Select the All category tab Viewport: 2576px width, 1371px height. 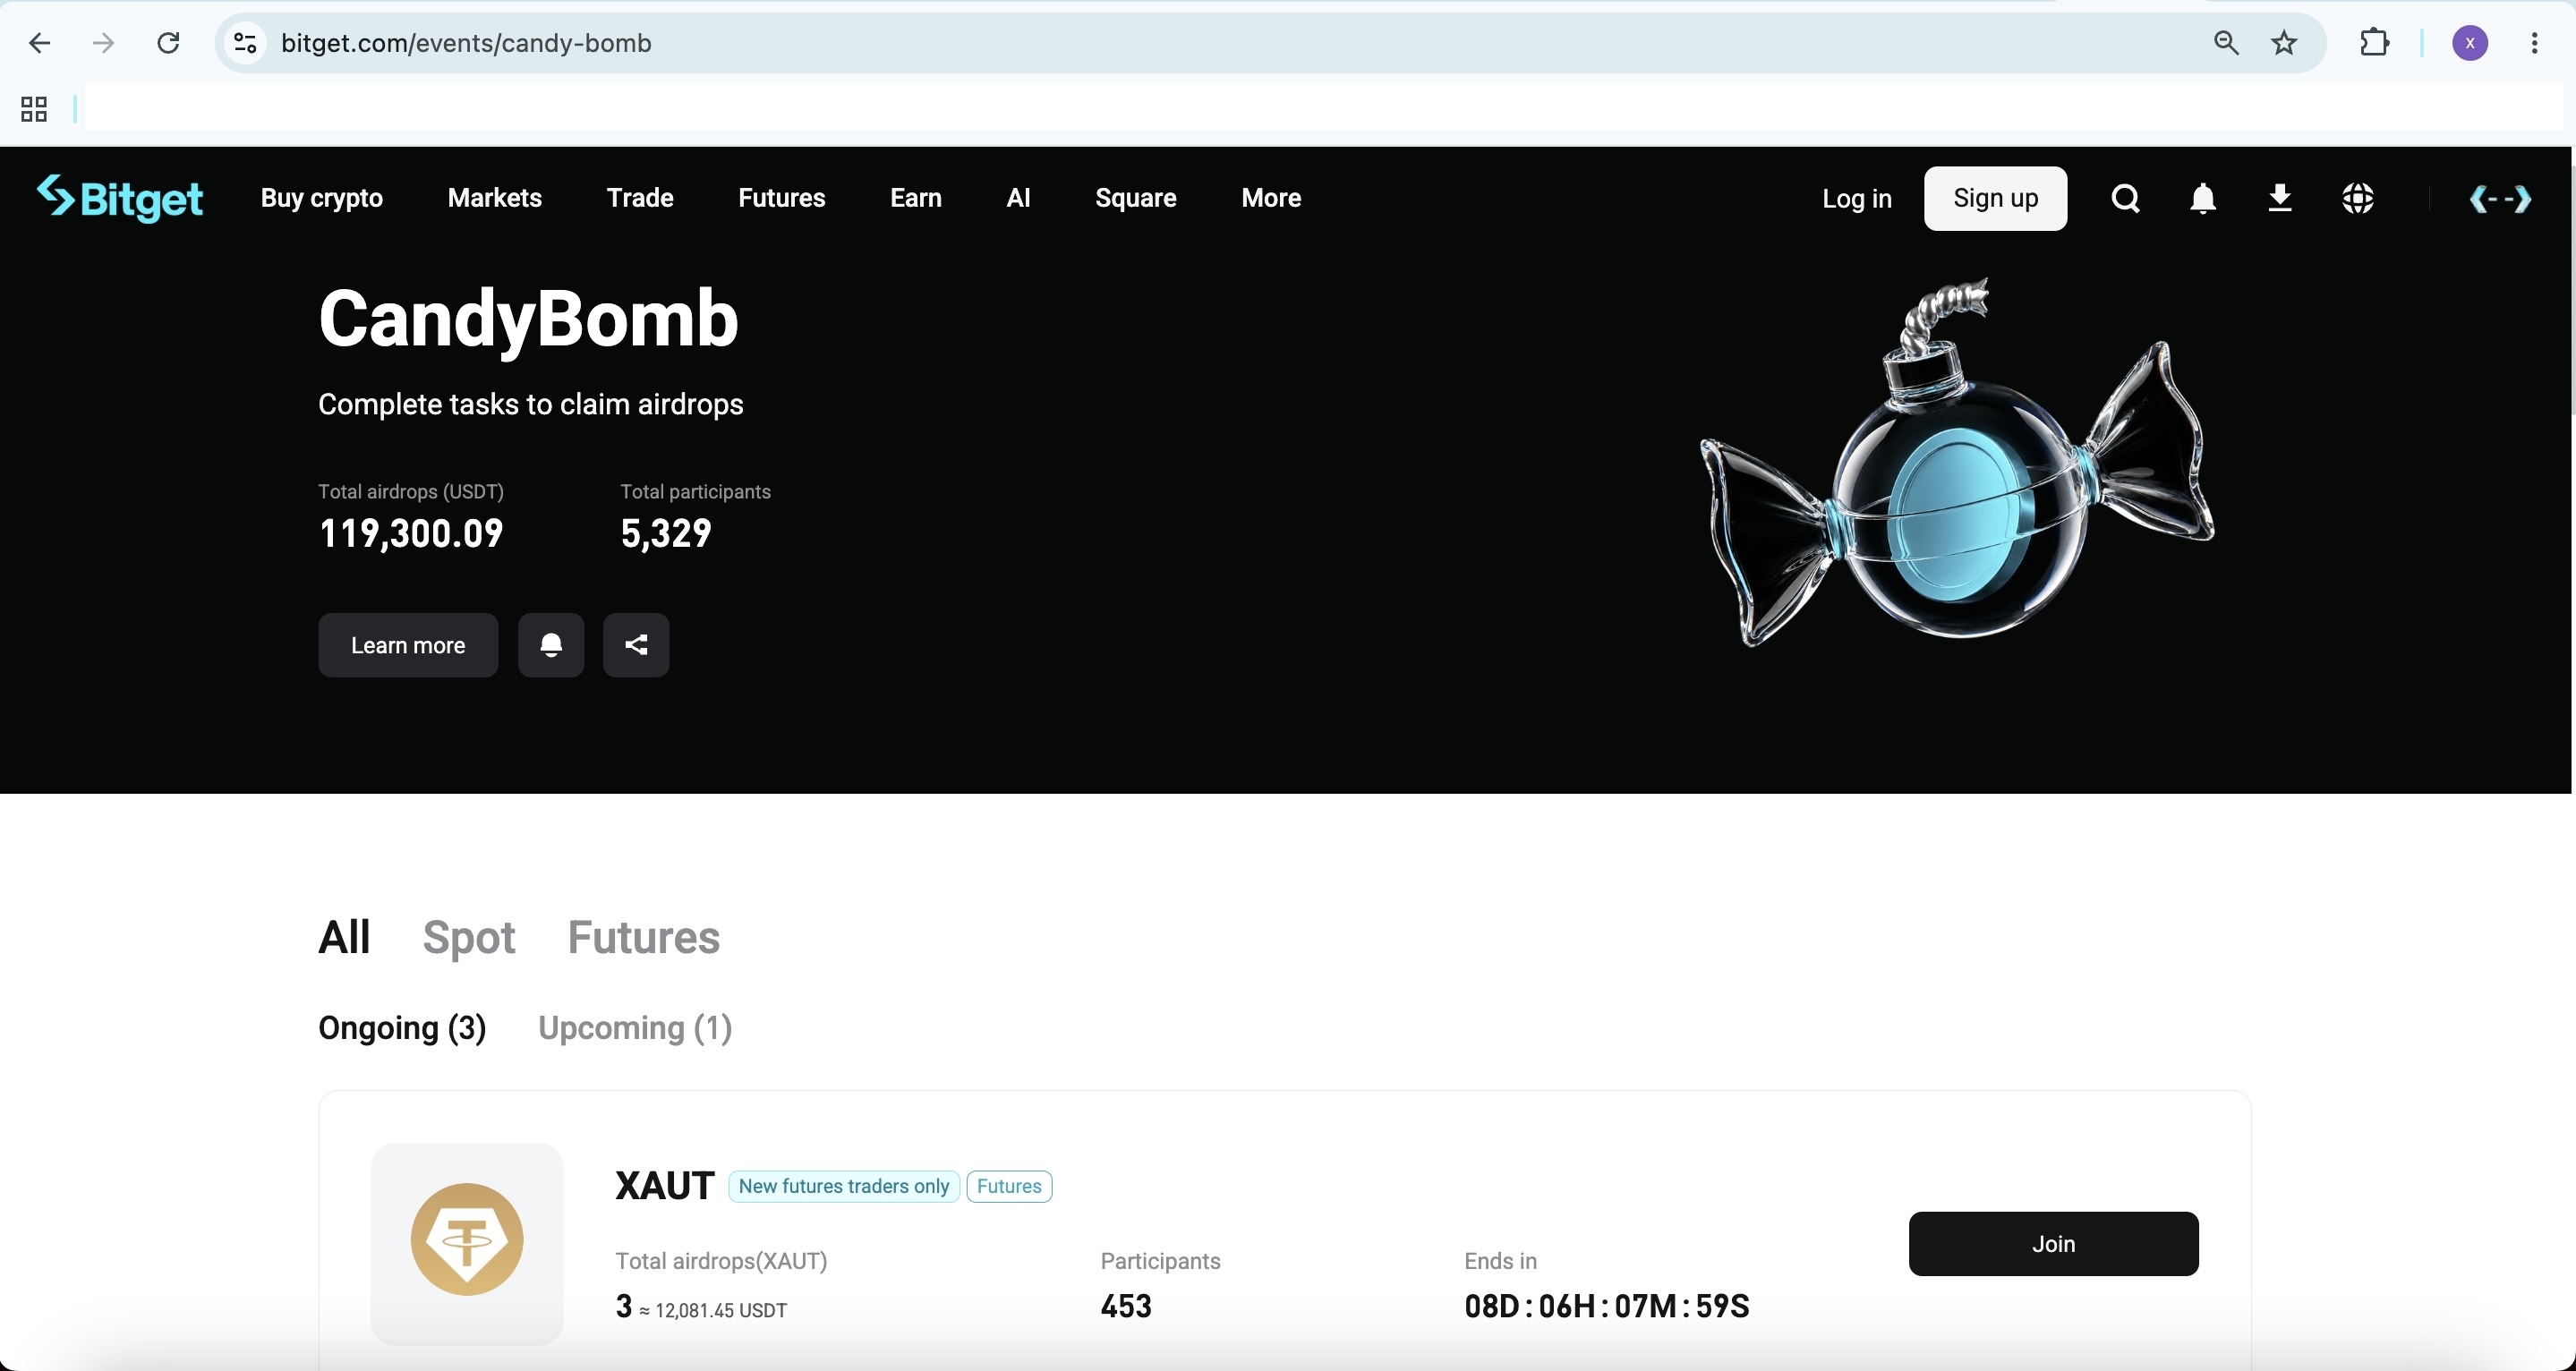click(x=344, y=938)
